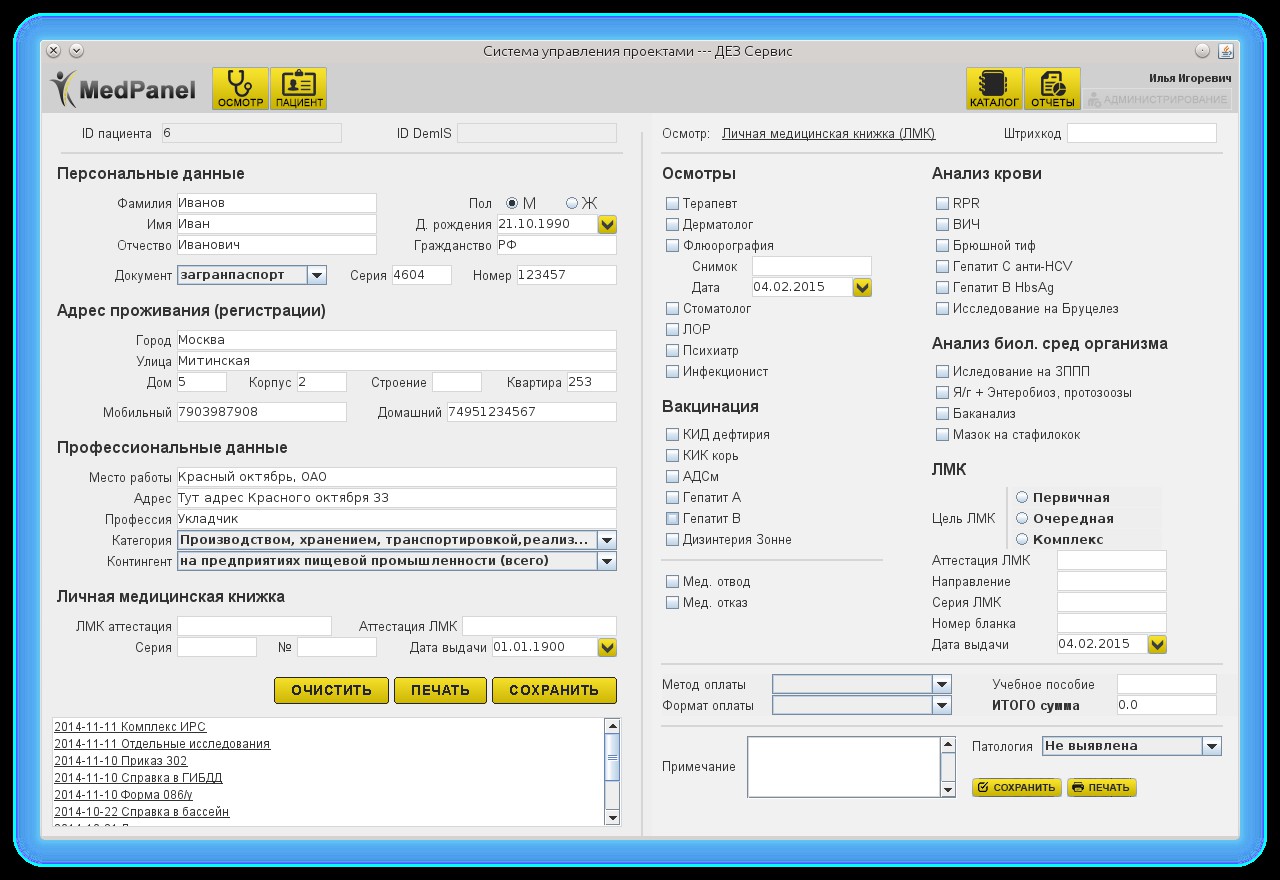
Task: Click the Штрихкод input field
Action: coord(1142,134)
